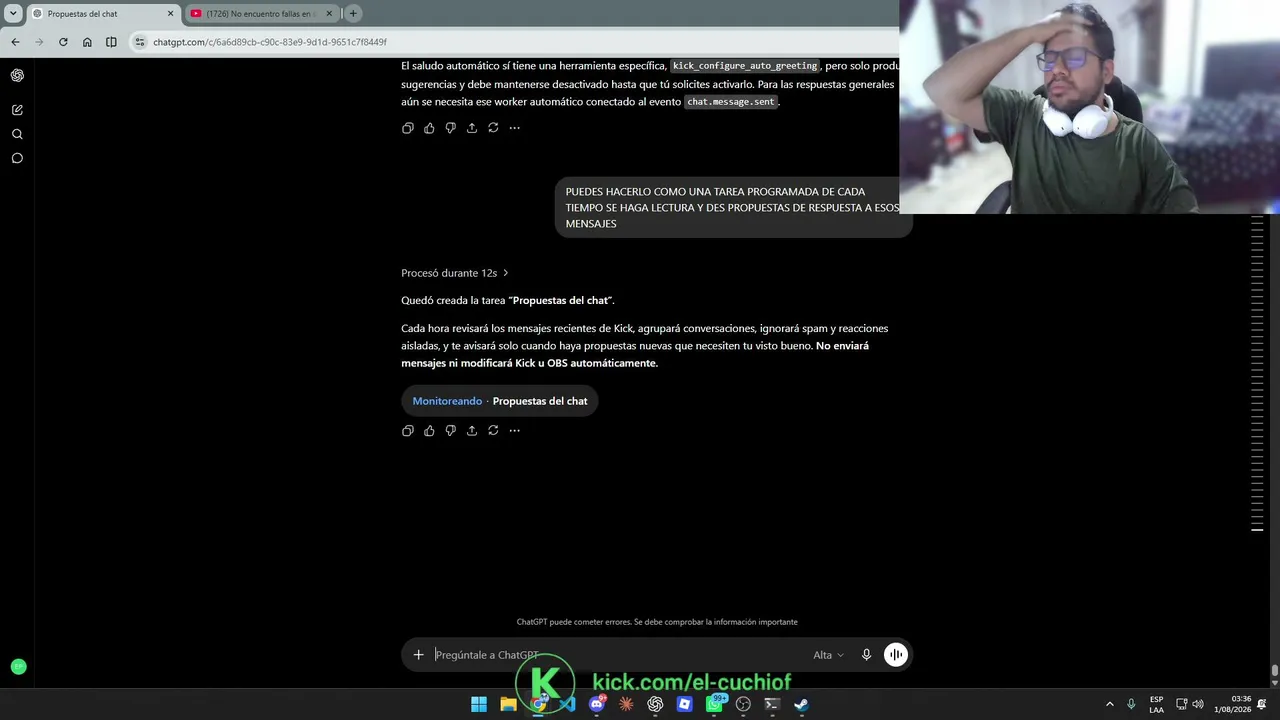The width and height of the screenshot is (1280, 720).
Task: Click the page vertical scrollbar thumb
Action: [1274, 671]
